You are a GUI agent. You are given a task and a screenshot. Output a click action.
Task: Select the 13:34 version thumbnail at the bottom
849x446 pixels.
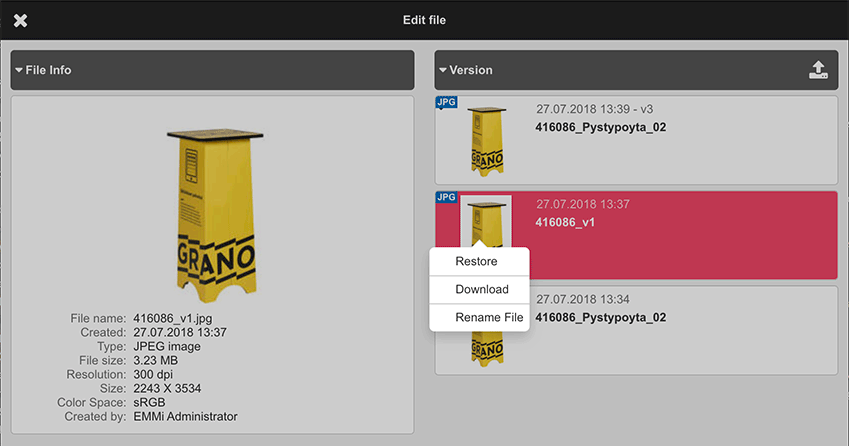tap(487, 349)
